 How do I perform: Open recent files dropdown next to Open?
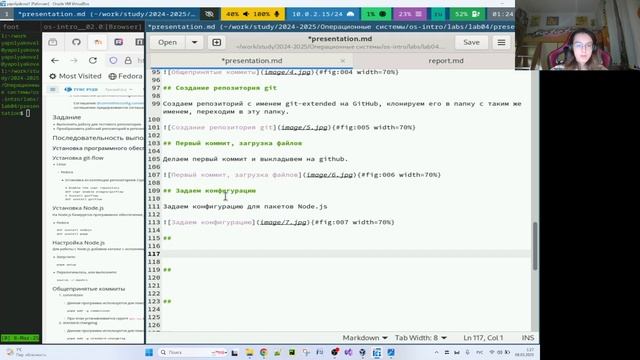(194, 42)
